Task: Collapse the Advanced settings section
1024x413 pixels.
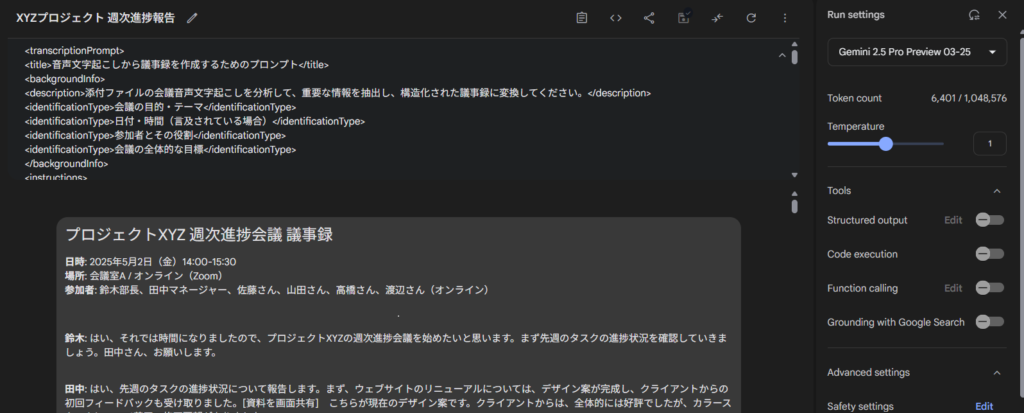Action: [x=996, y=373]
